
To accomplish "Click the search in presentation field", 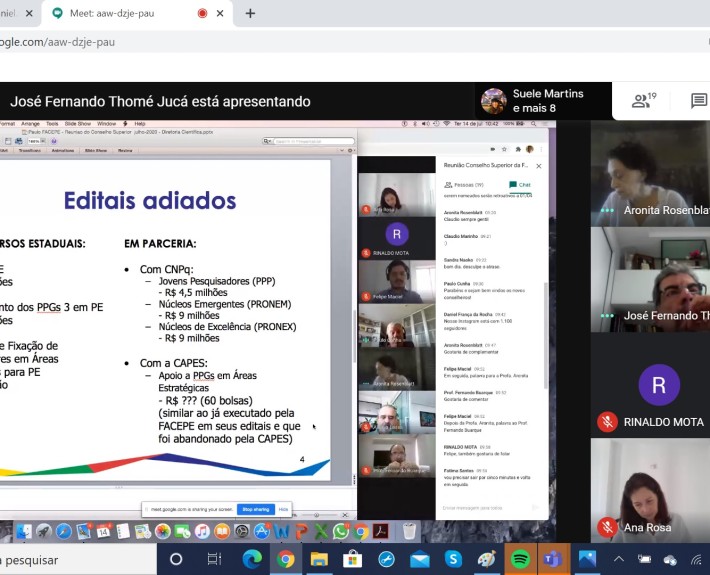I will point(312,141).
